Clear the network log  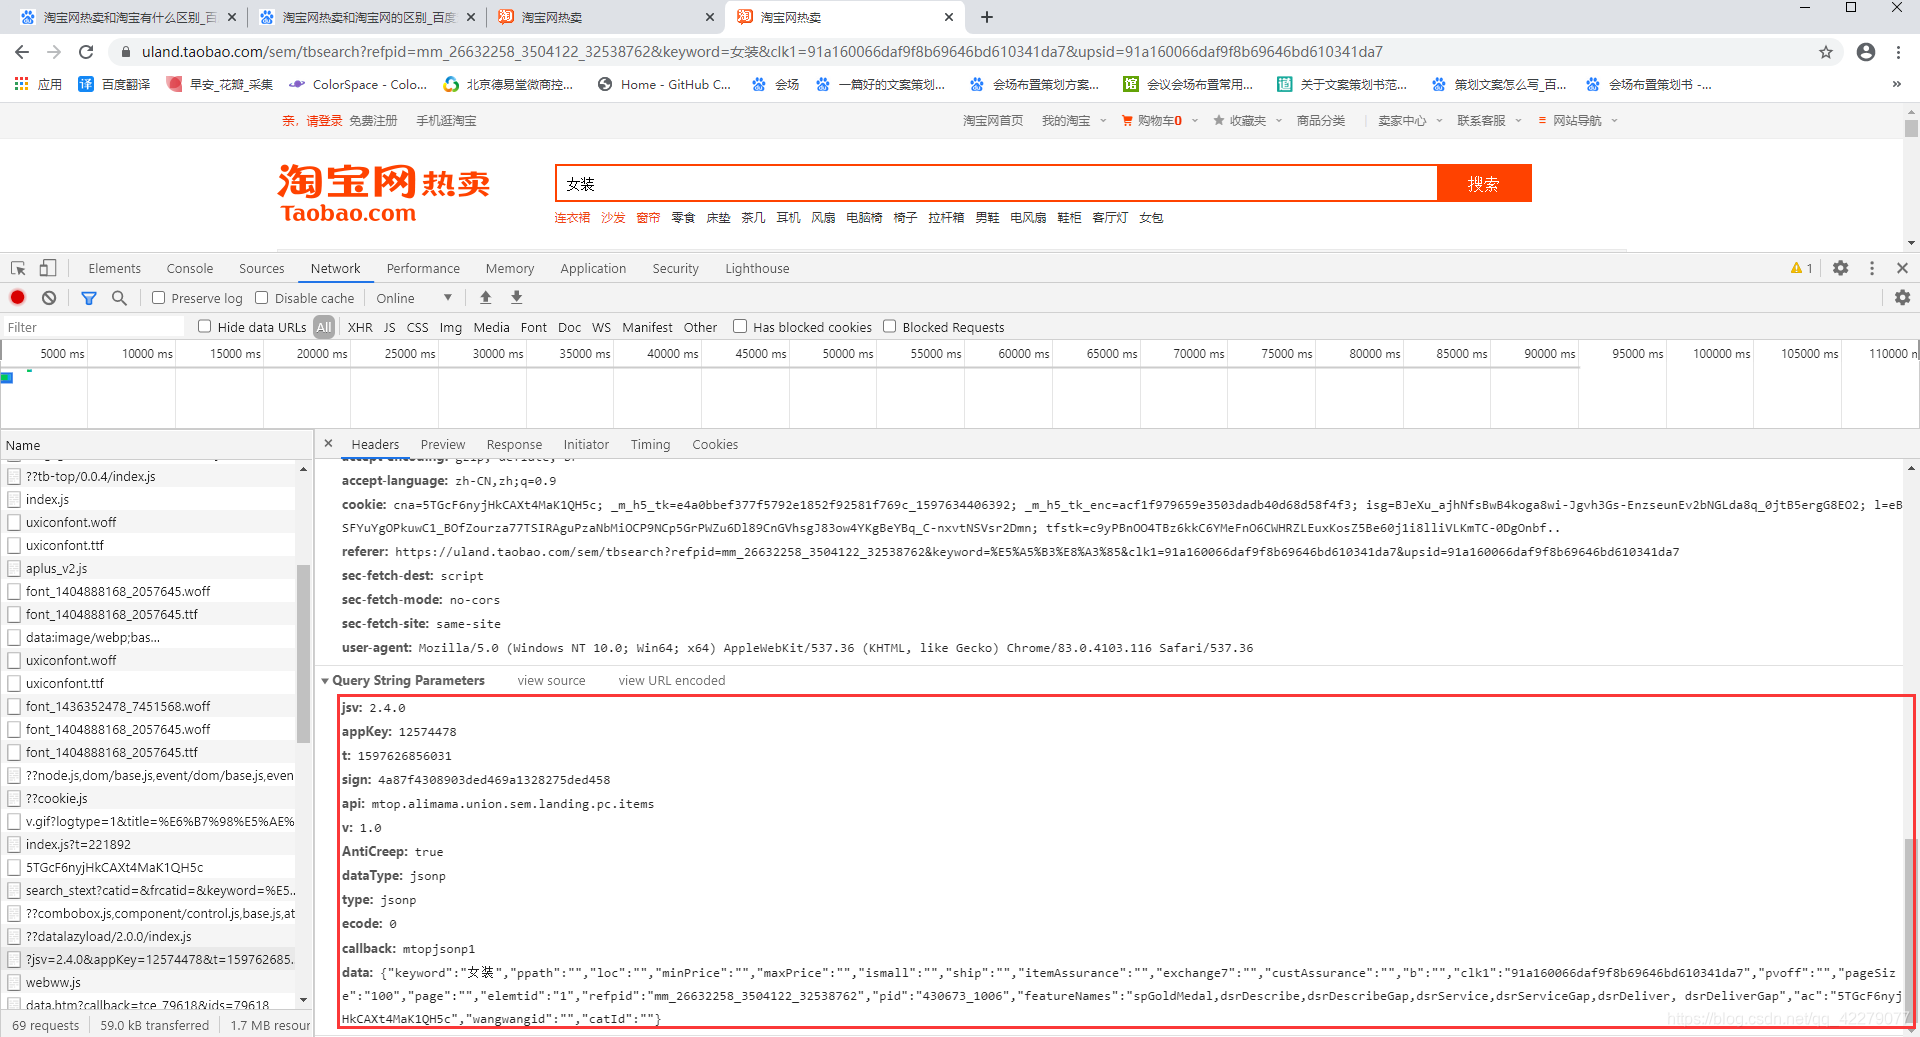(x=49, y=297)
